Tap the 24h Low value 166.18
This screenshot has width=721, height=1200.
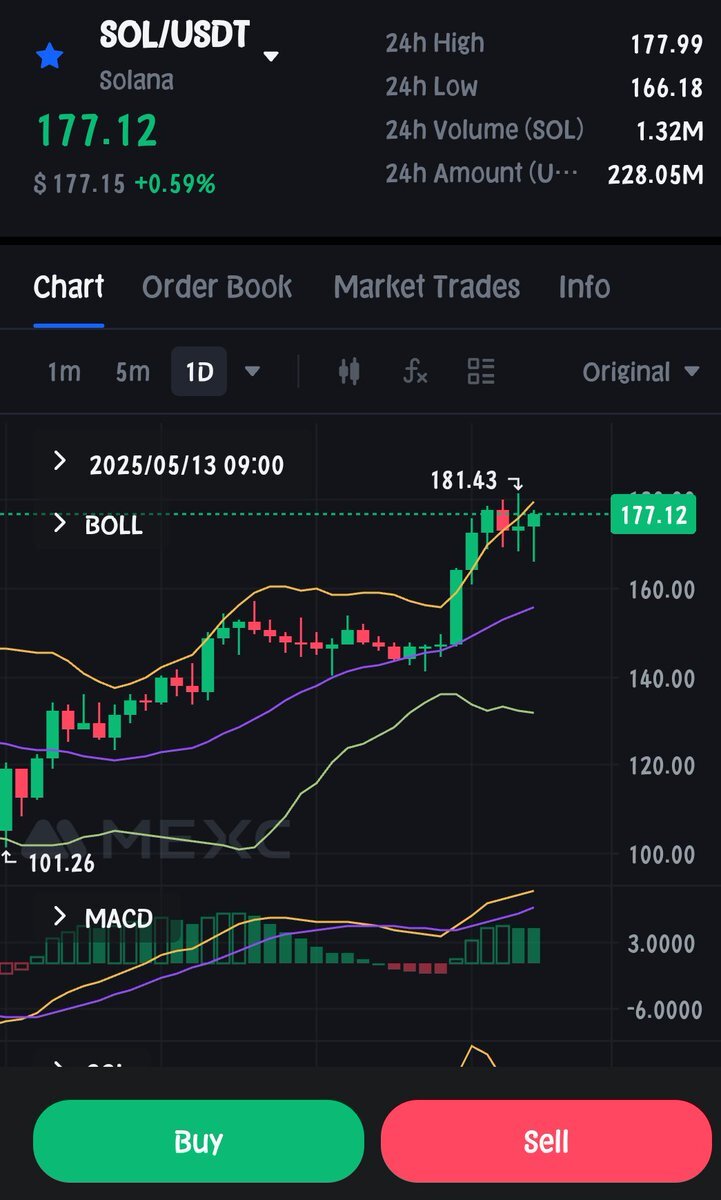[x=666, y=88]
